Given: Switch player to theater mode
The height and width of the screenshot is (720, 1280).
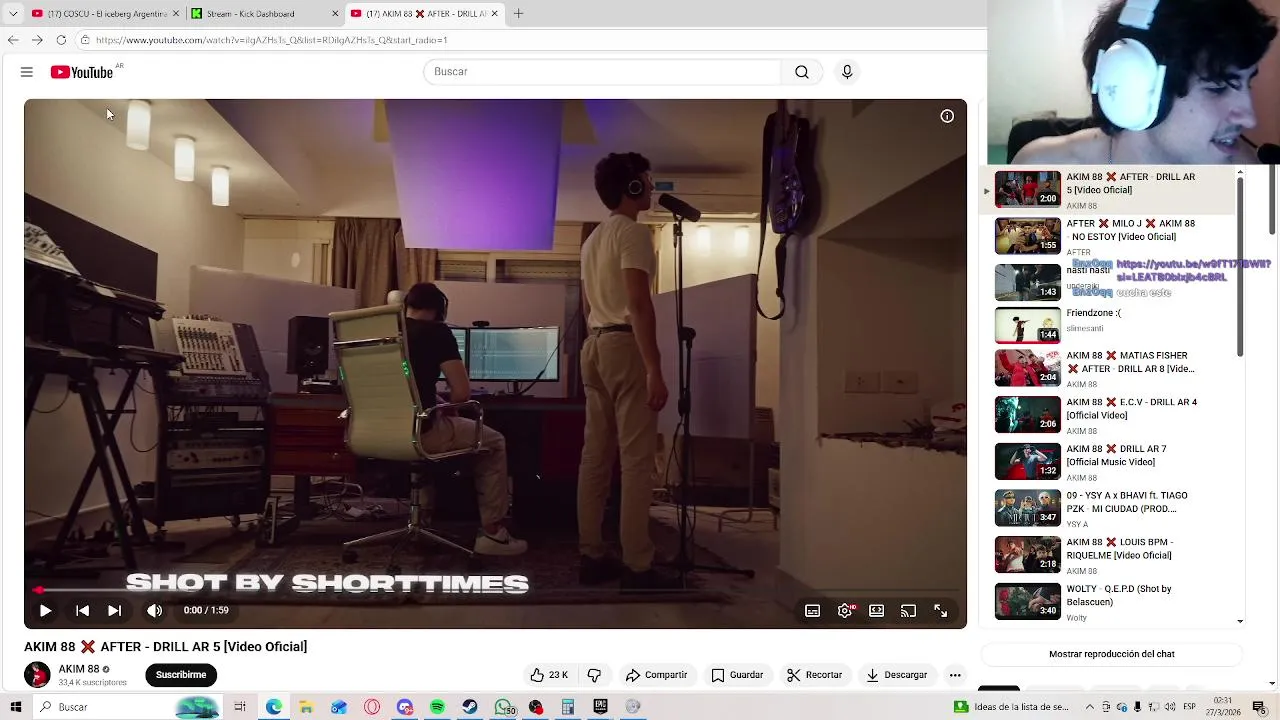Looking at the screenshot, I should [876, 610].
